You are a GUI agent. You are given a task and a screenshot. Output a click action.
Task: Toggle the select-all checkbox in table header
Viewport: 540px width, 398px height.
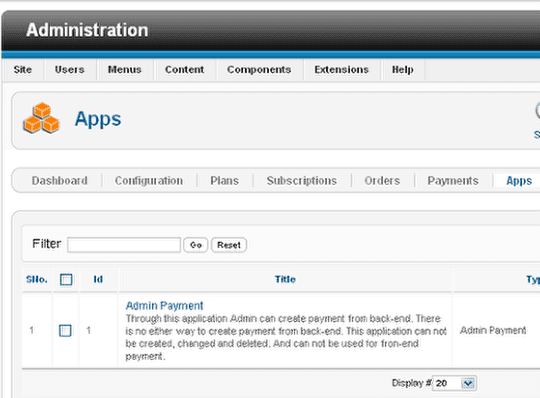[66, 280]
